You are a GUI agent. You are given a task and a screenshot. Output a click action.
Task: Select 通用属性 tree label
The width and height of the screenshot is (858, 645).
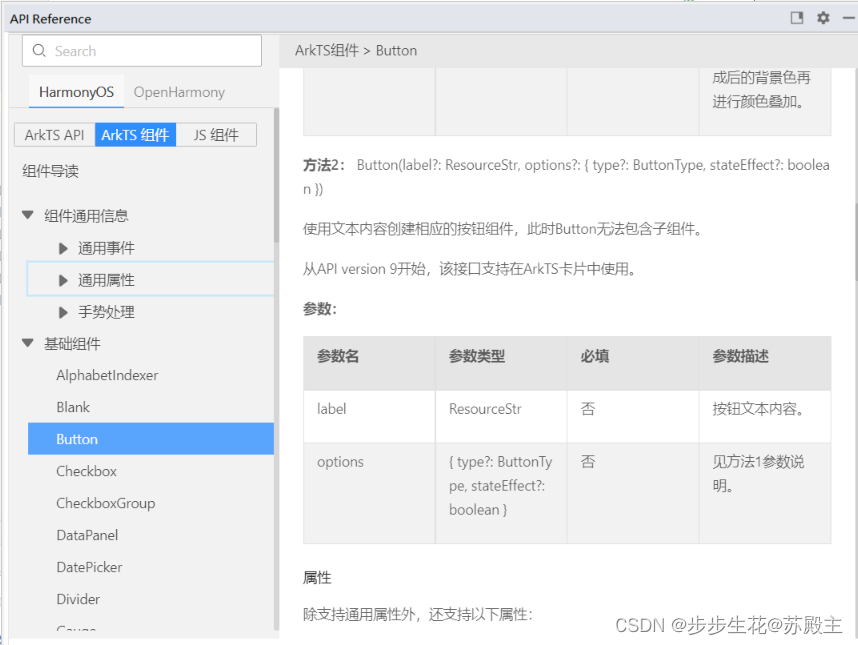(106, 280)
